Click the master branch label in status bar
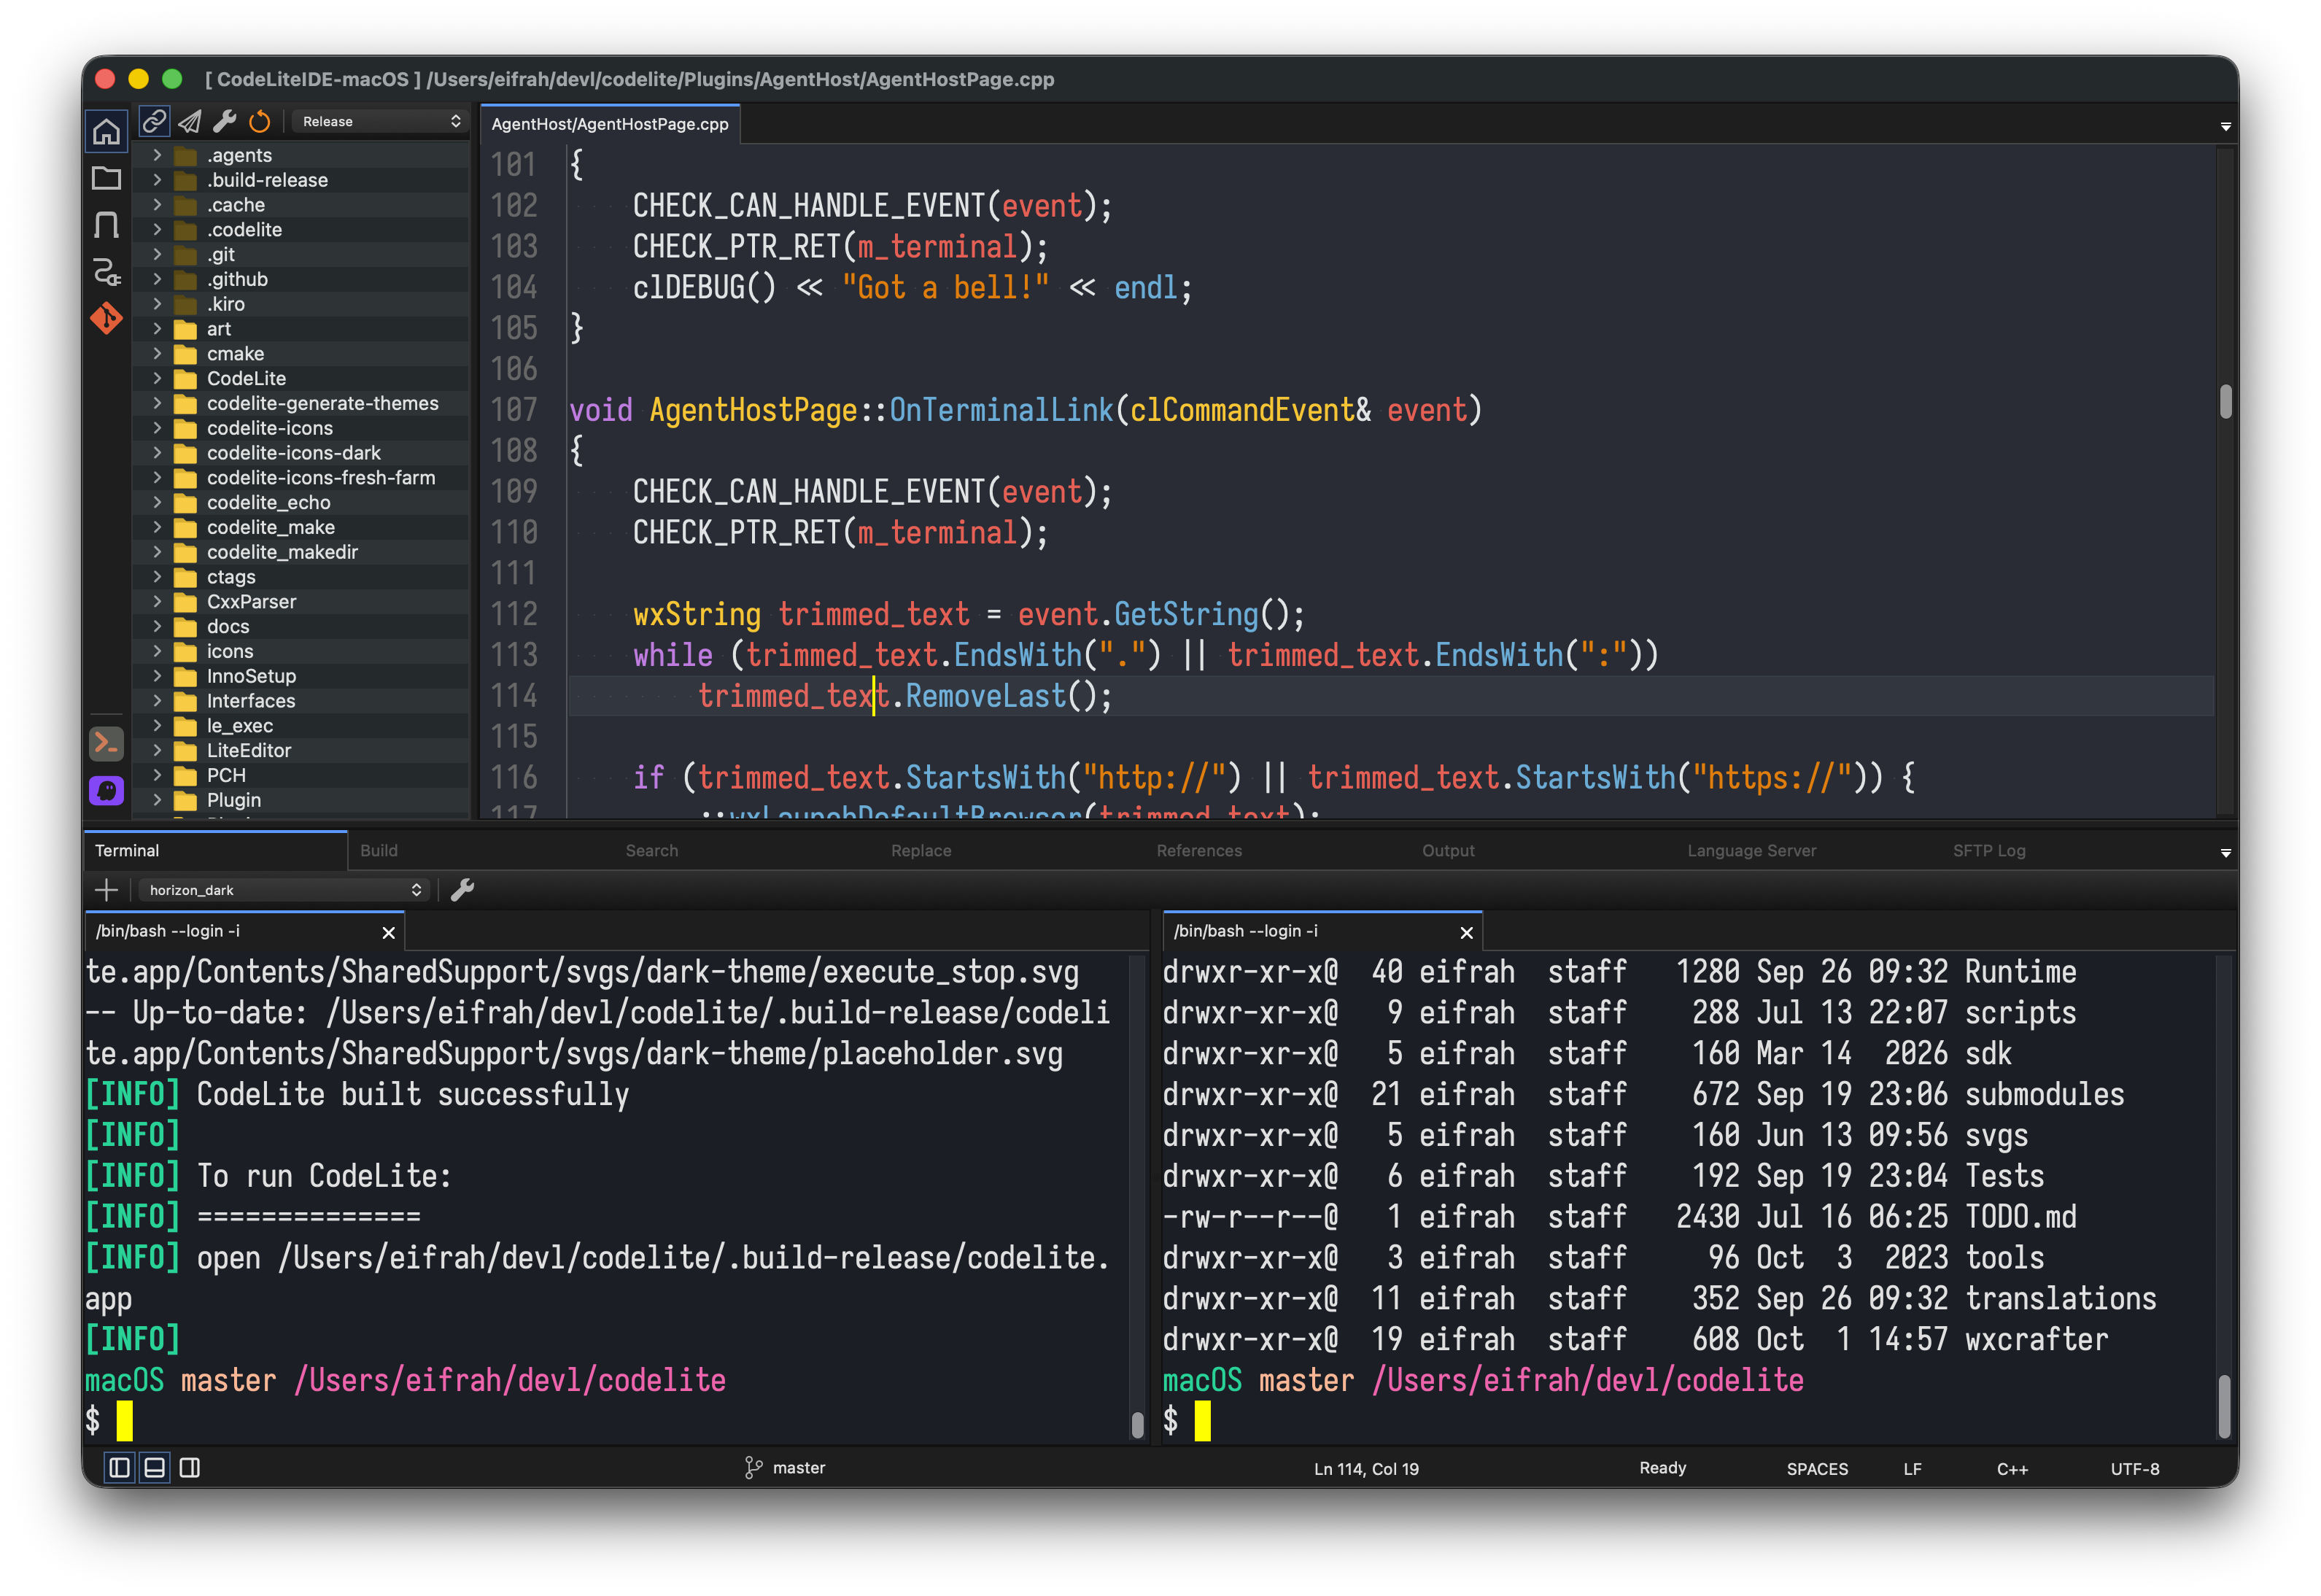The image size is (2321, 1596). tap(798, 1467)
